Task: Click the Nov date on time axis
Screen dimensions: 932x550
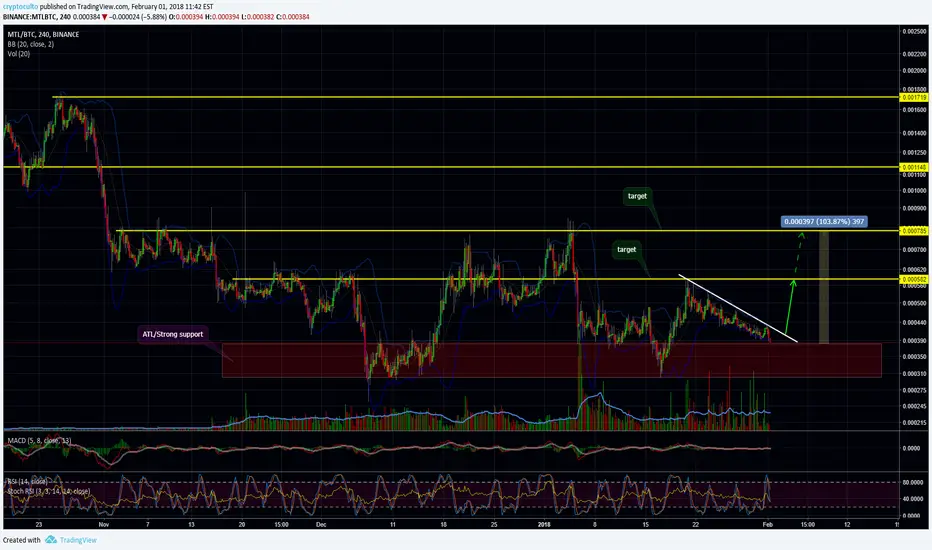Action: coord(104,524)
